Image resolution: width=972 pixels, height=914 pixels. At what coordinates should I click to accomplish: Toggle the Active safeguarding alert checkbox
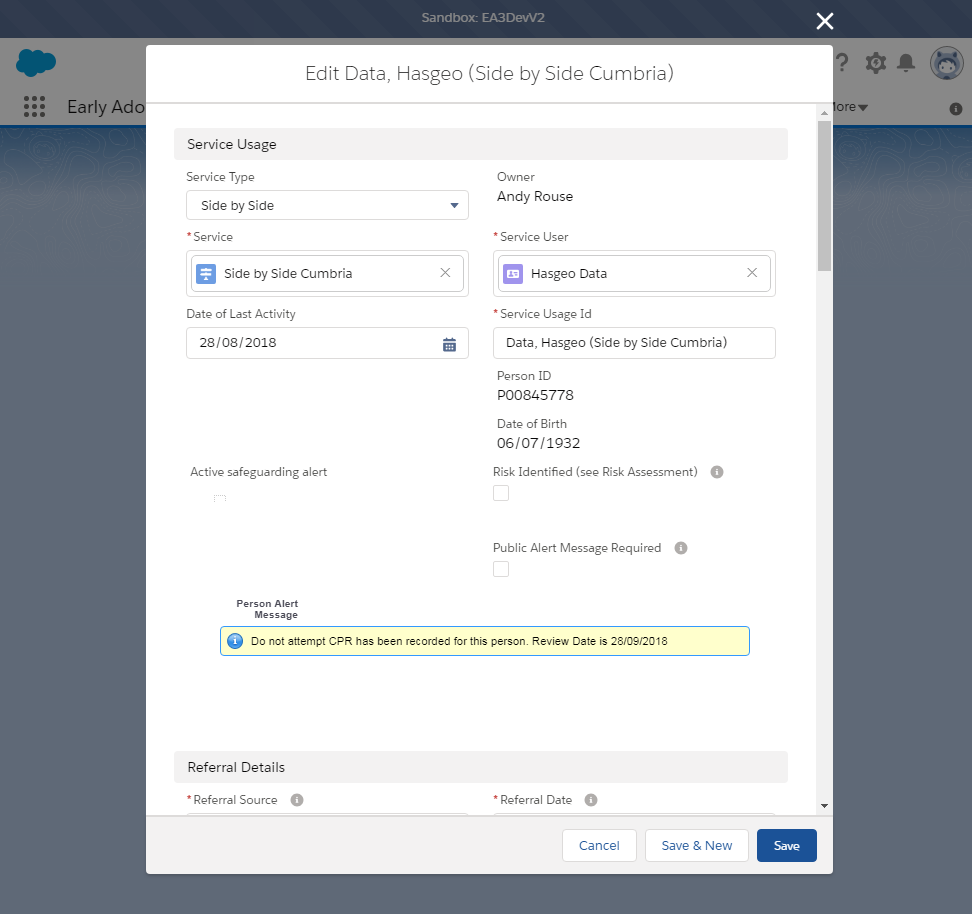[x=220, y=497]
